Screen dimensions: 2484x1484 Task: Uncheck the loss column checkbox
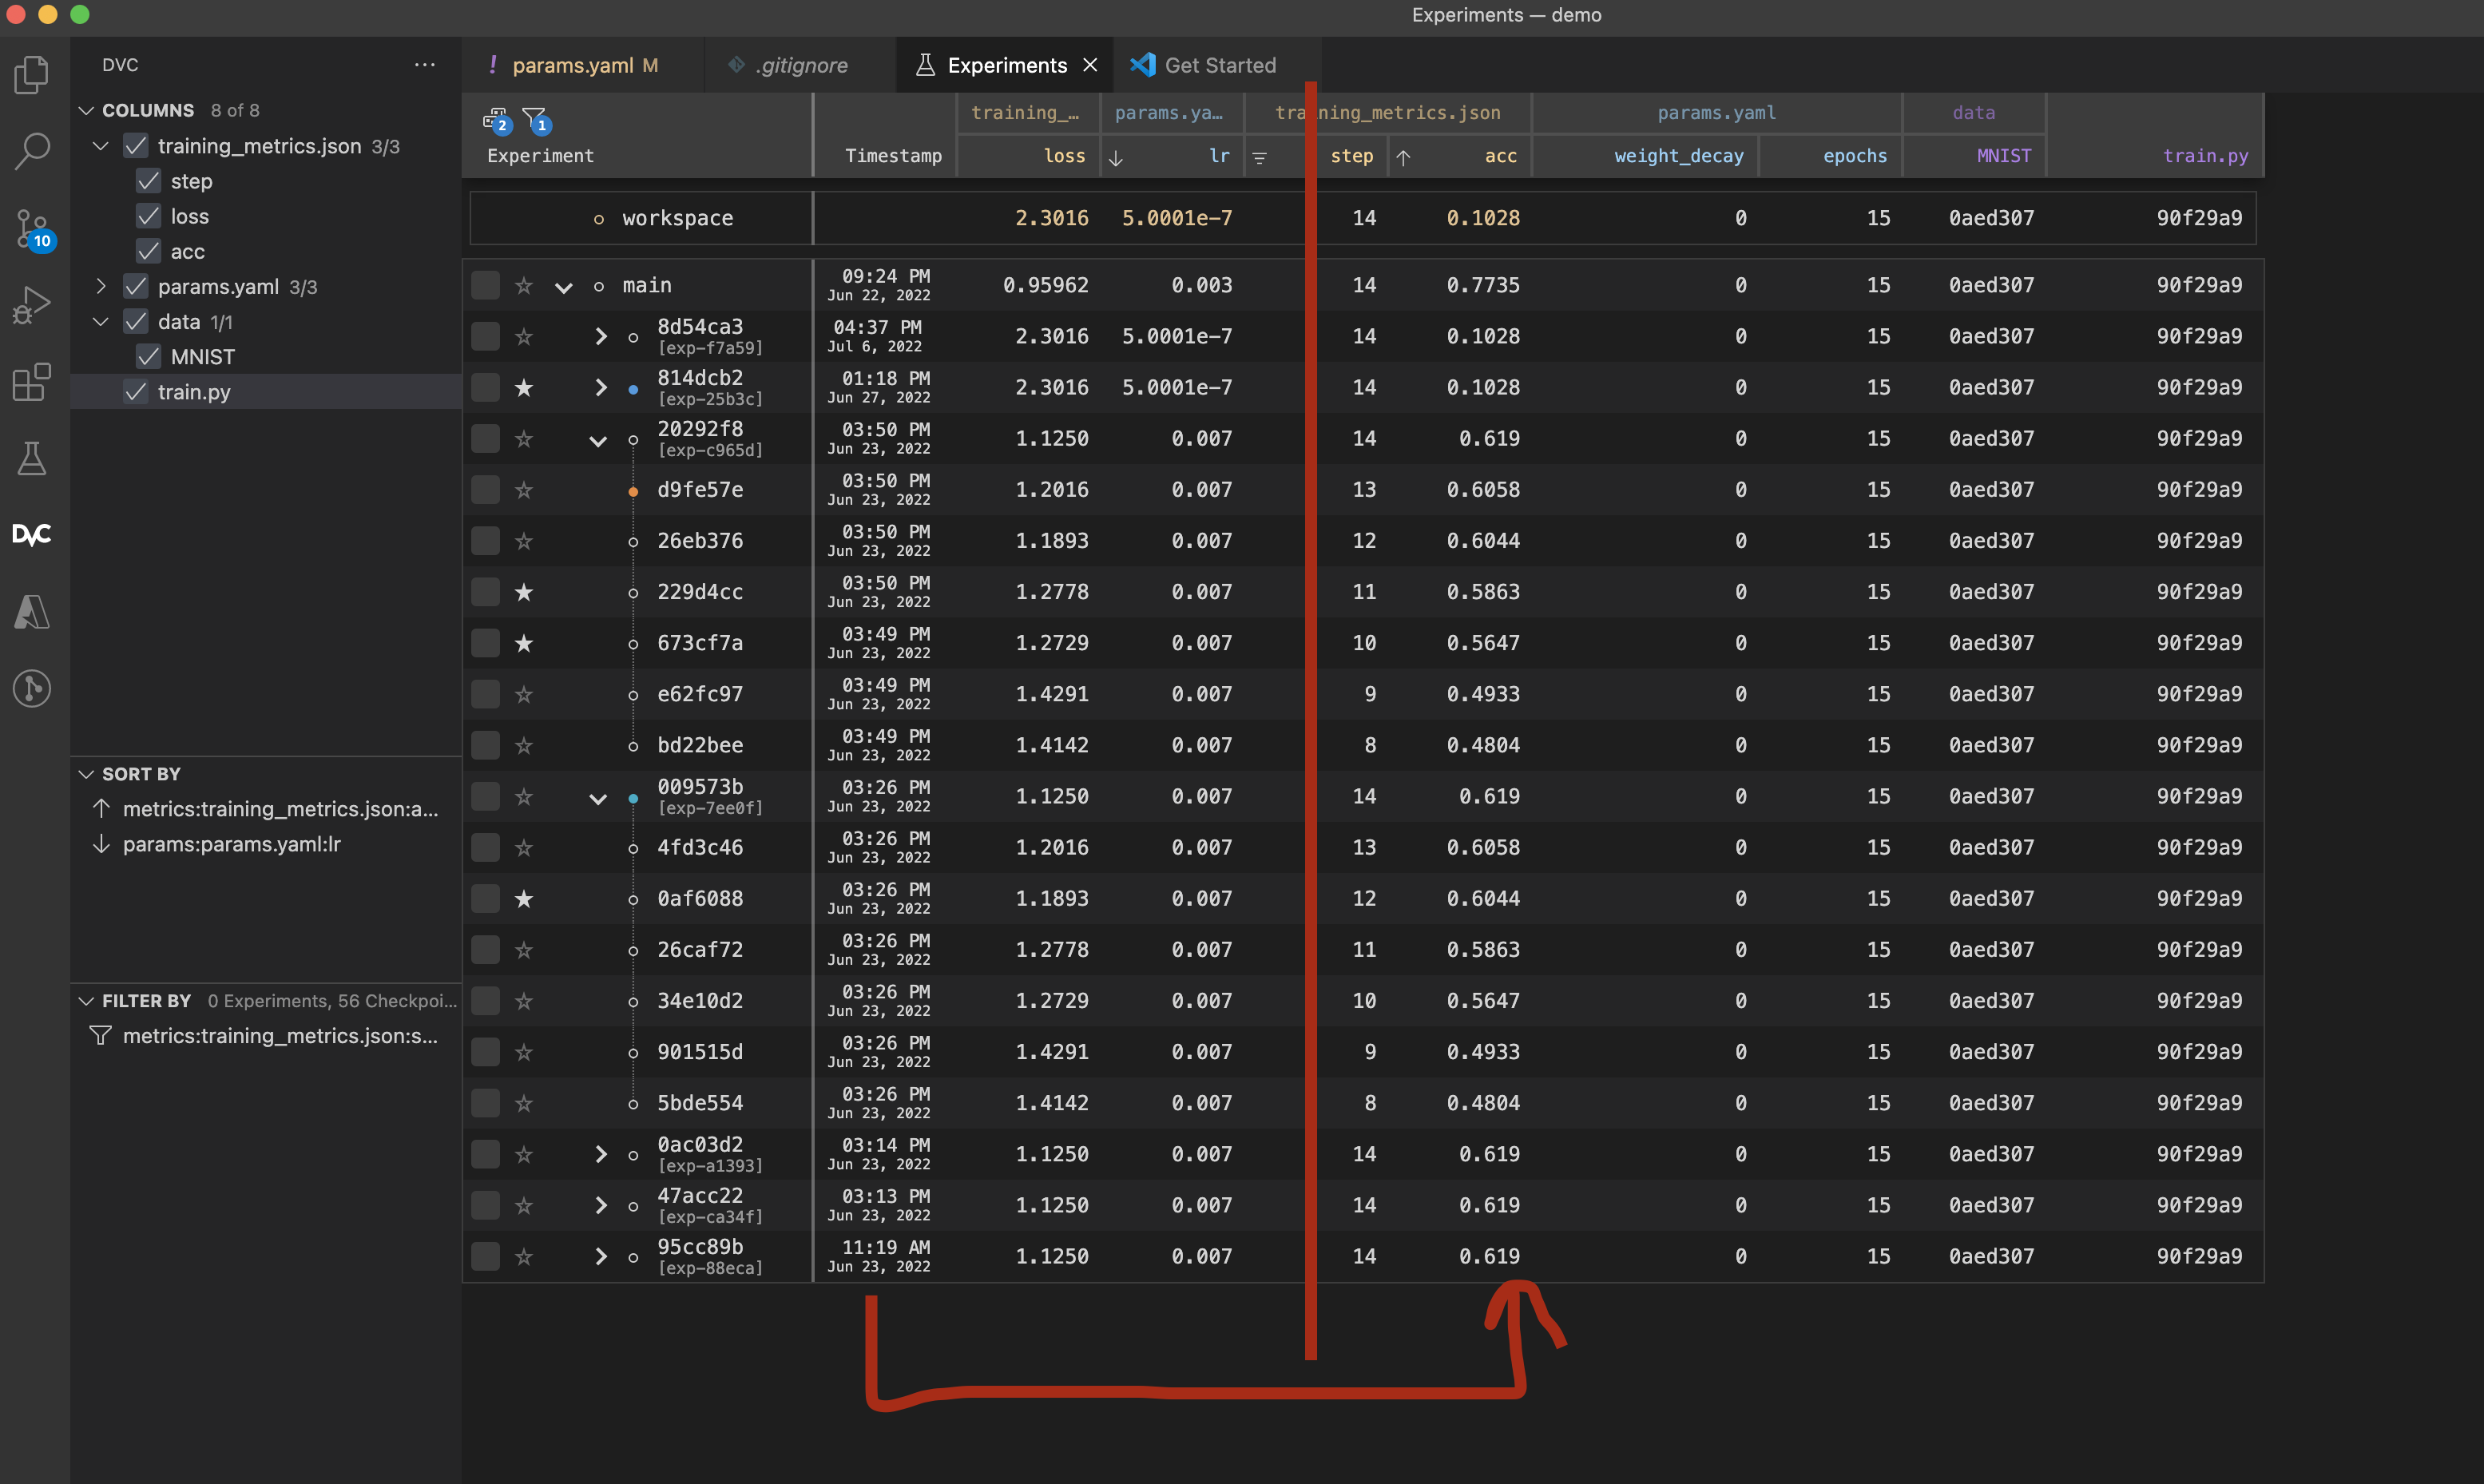coord(149,216)
